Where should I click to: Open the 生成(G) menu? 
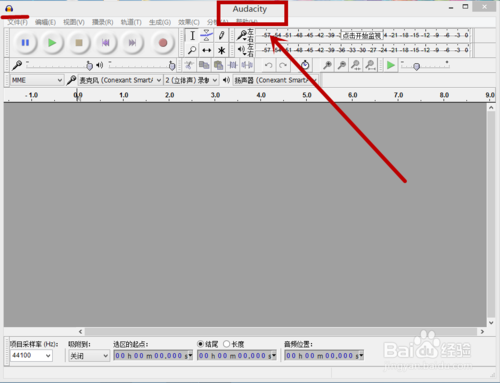tap(160, 22)
